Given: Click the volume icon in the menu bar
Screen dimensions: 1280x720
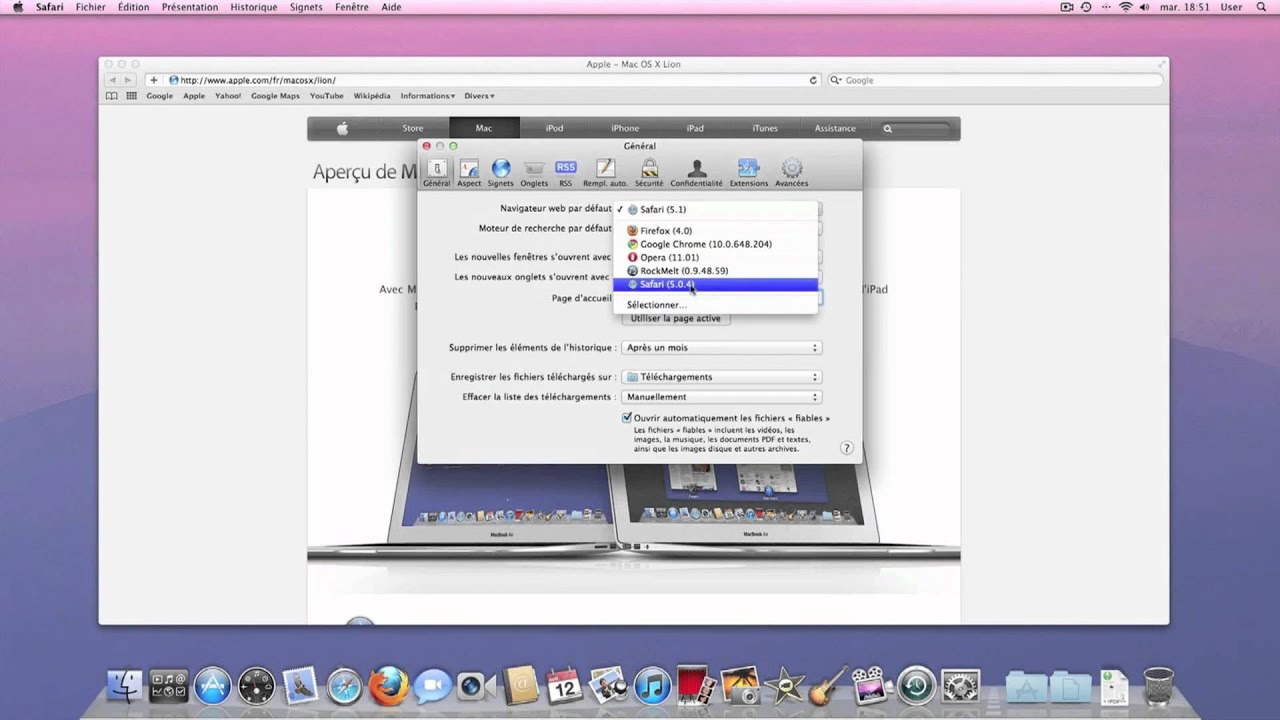Looking at the screenshot, I should click(1146, 7).
